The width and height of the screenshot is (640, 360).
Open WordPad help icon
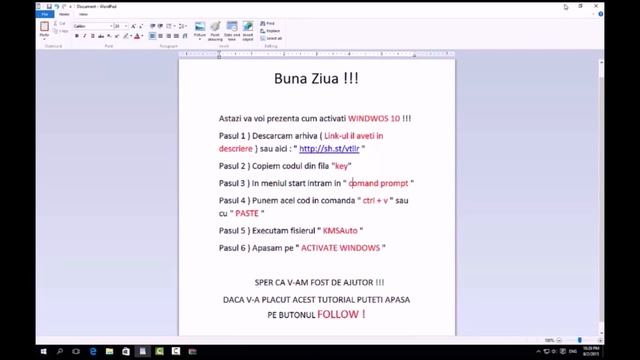600,14
